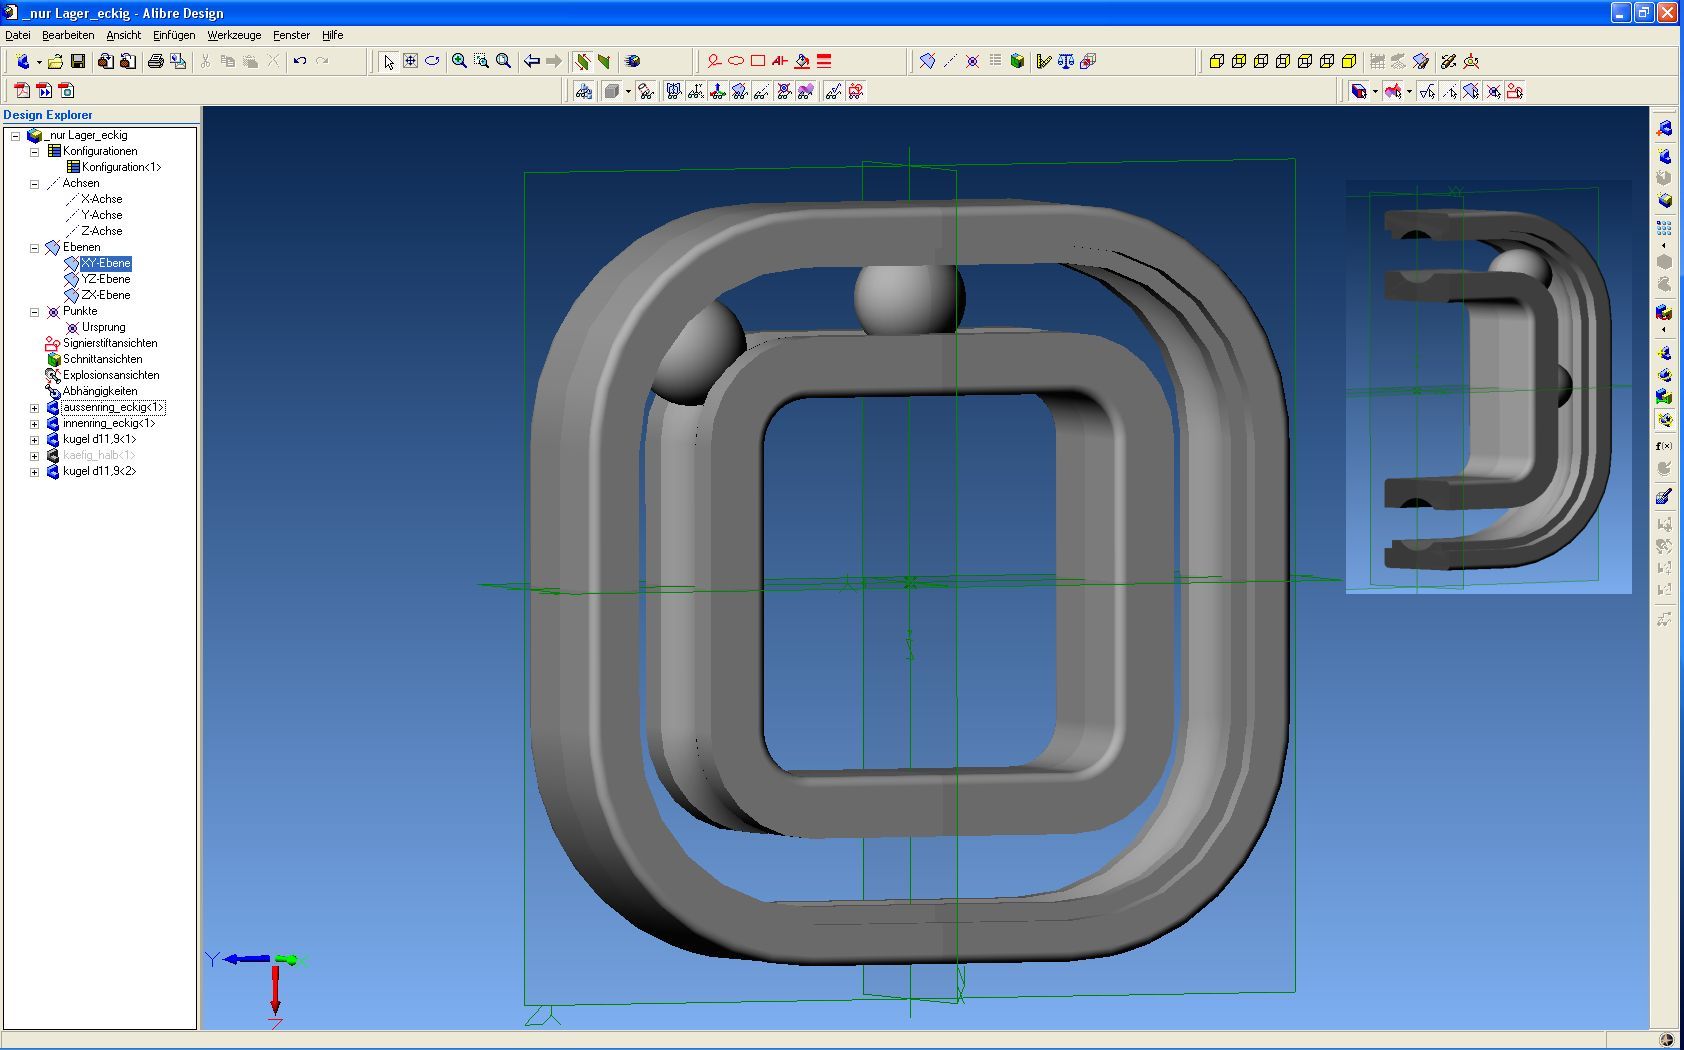Expand the innenring_eckig<1> part
The image size is (1684, 1050).
click(34, 424)
